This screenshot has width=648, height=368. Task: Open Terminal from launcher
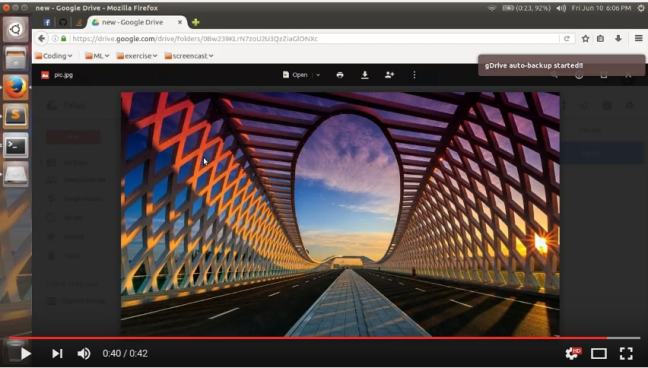pos(16,145)
